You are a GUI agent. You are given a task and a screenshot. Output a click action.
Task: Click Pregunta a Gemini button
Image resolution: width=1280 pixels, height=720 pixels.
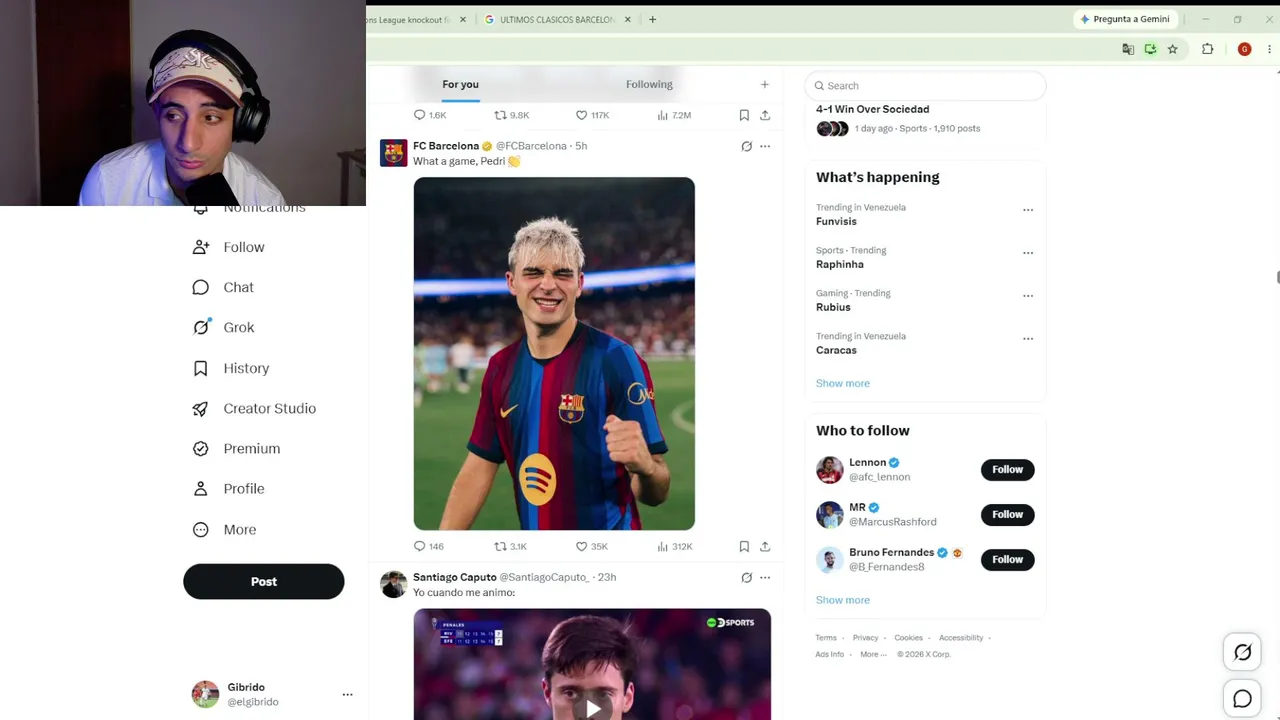1124,19
